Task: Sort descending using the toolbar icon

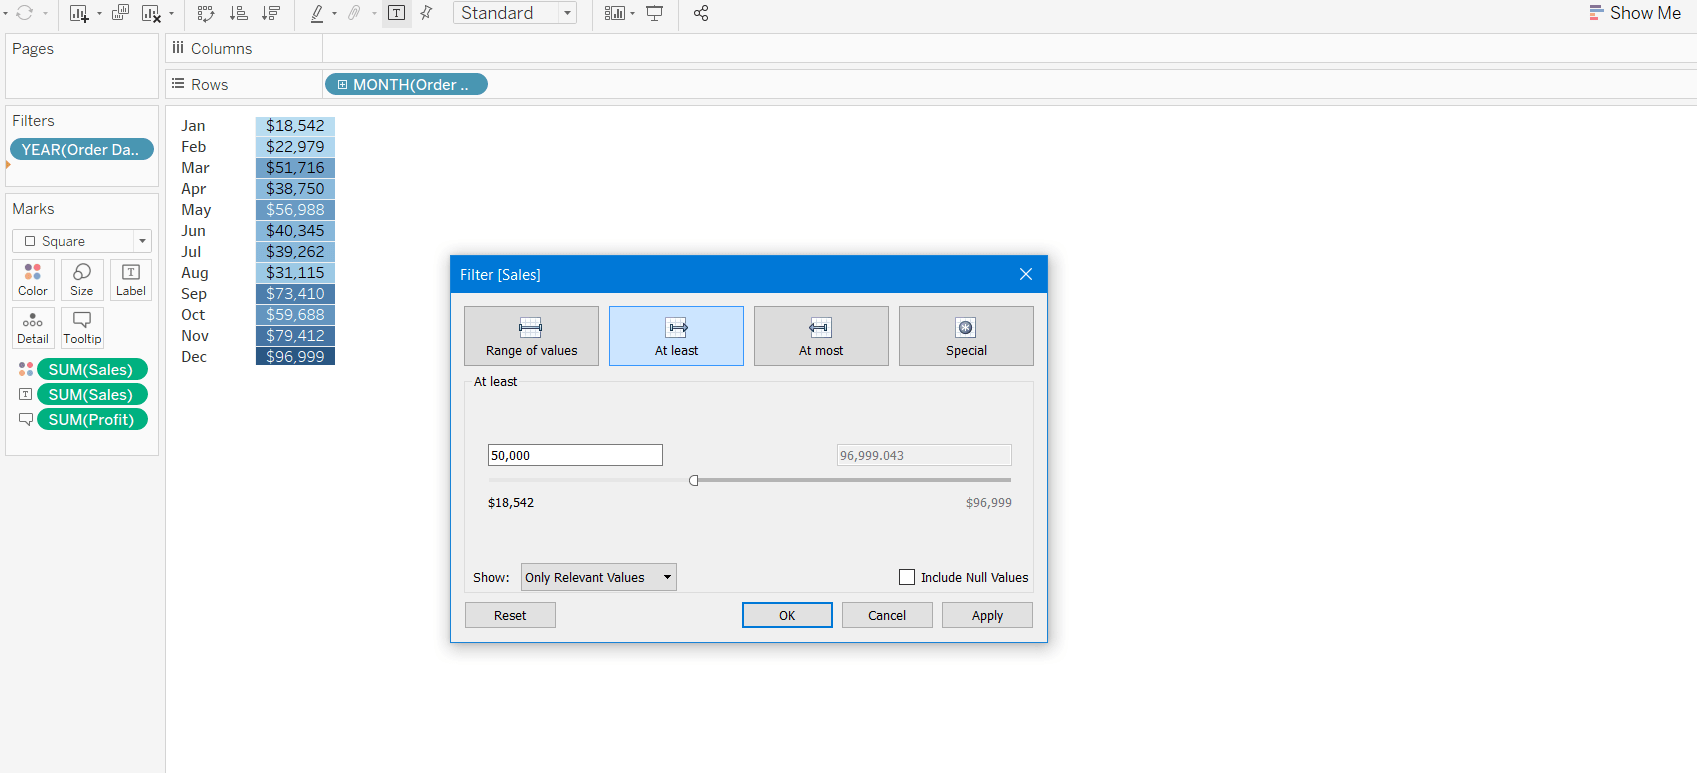Action: [x=271, y=13]
